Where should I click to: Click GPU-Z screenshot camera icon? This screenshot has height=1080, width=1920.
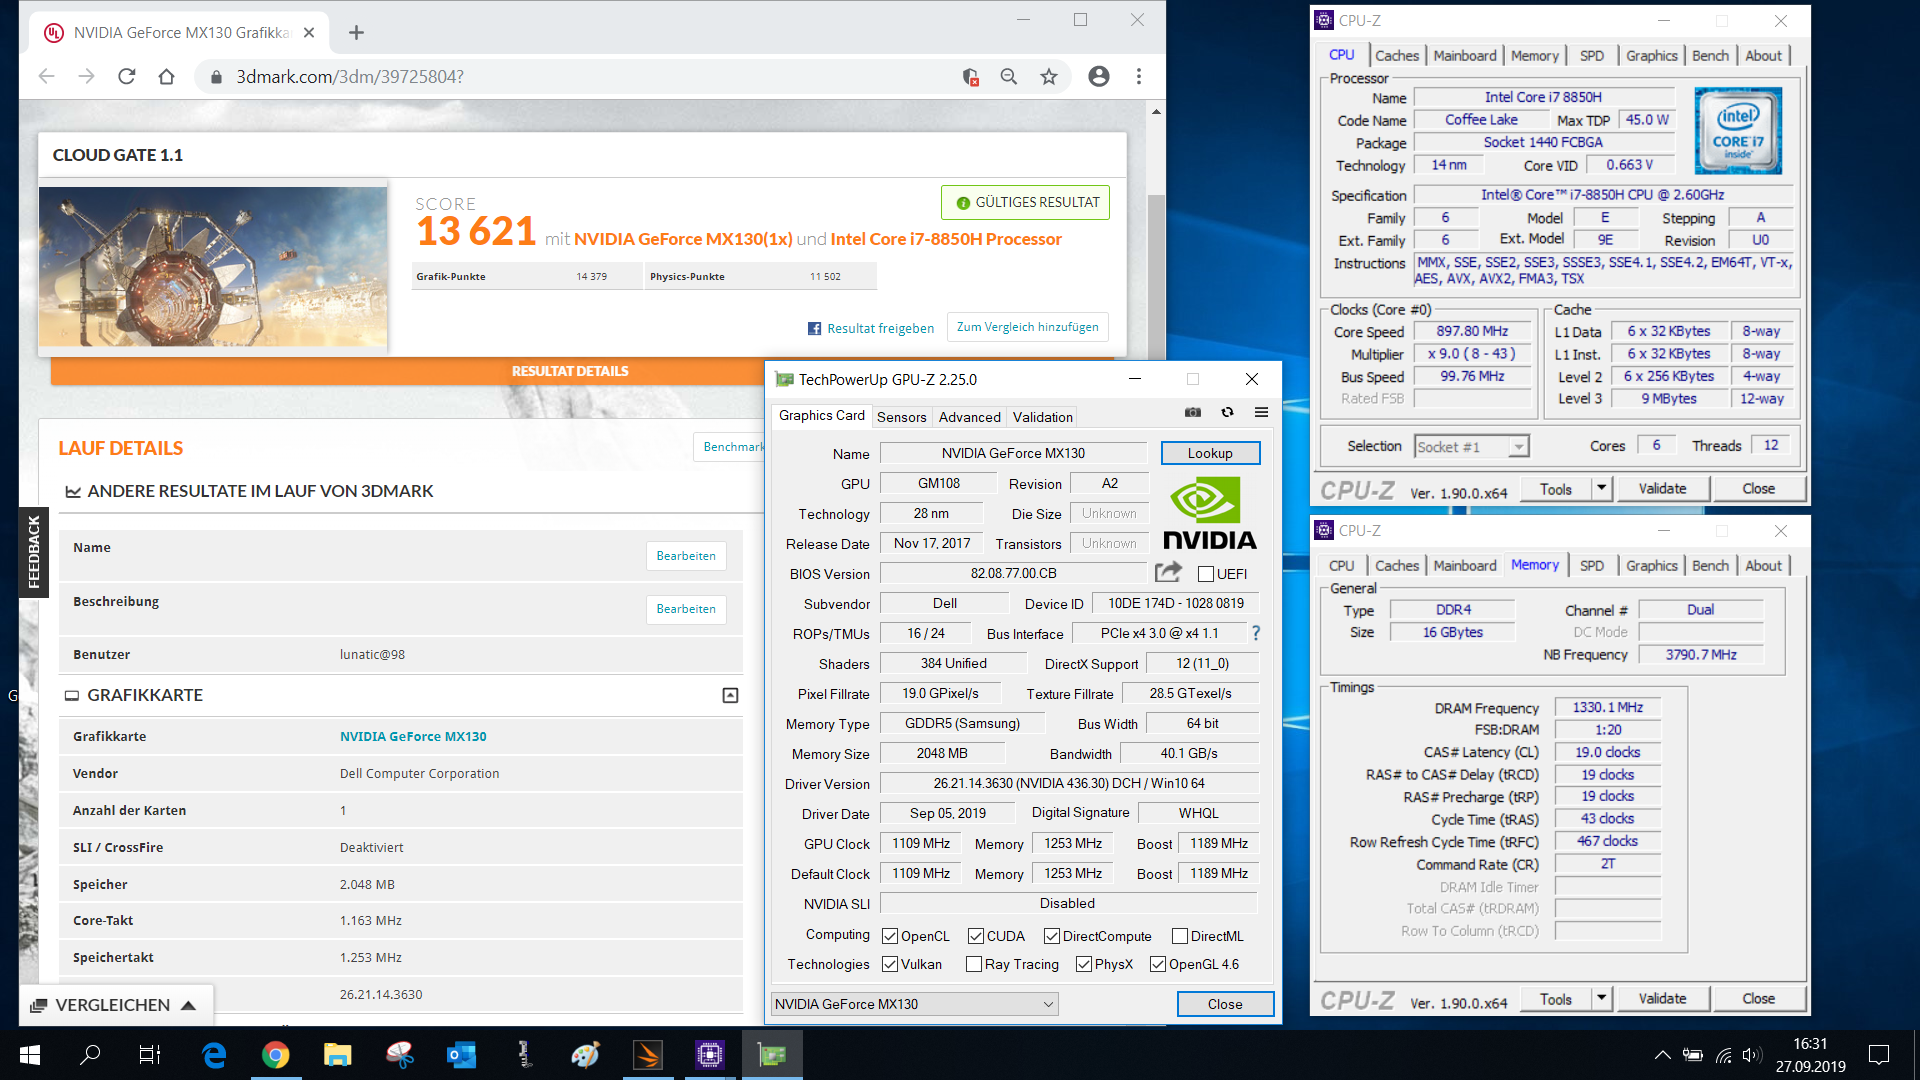1193,412
